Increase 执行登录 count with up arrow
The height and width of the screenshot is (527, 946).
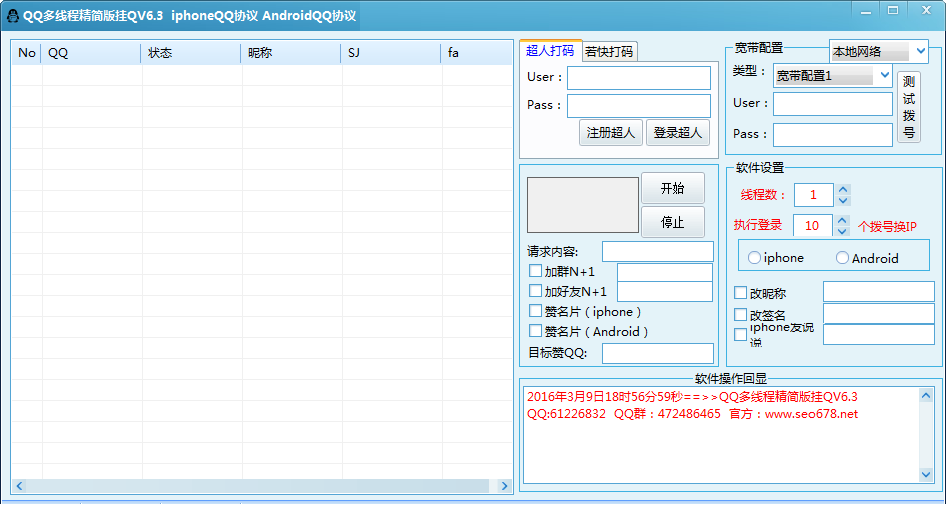(x=843, y=220)
